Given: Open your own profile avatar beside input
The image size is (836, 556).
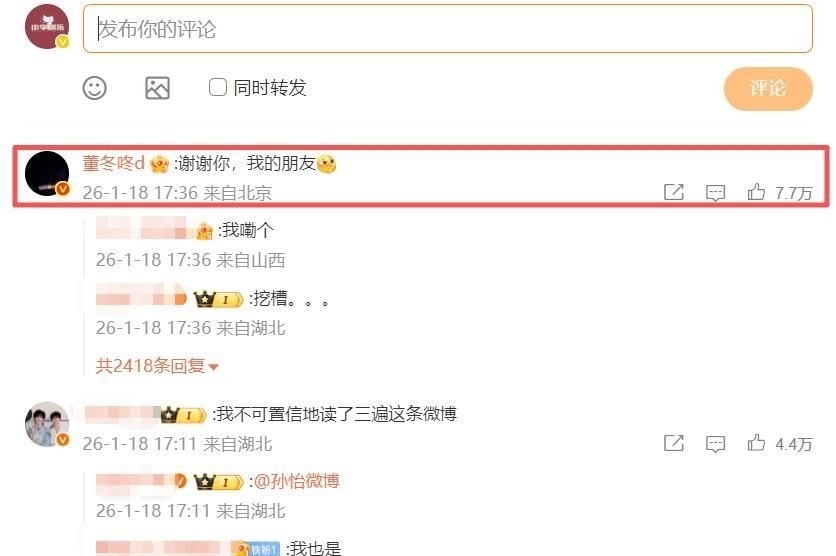Looking at the screenshot, I should (47, 27).
